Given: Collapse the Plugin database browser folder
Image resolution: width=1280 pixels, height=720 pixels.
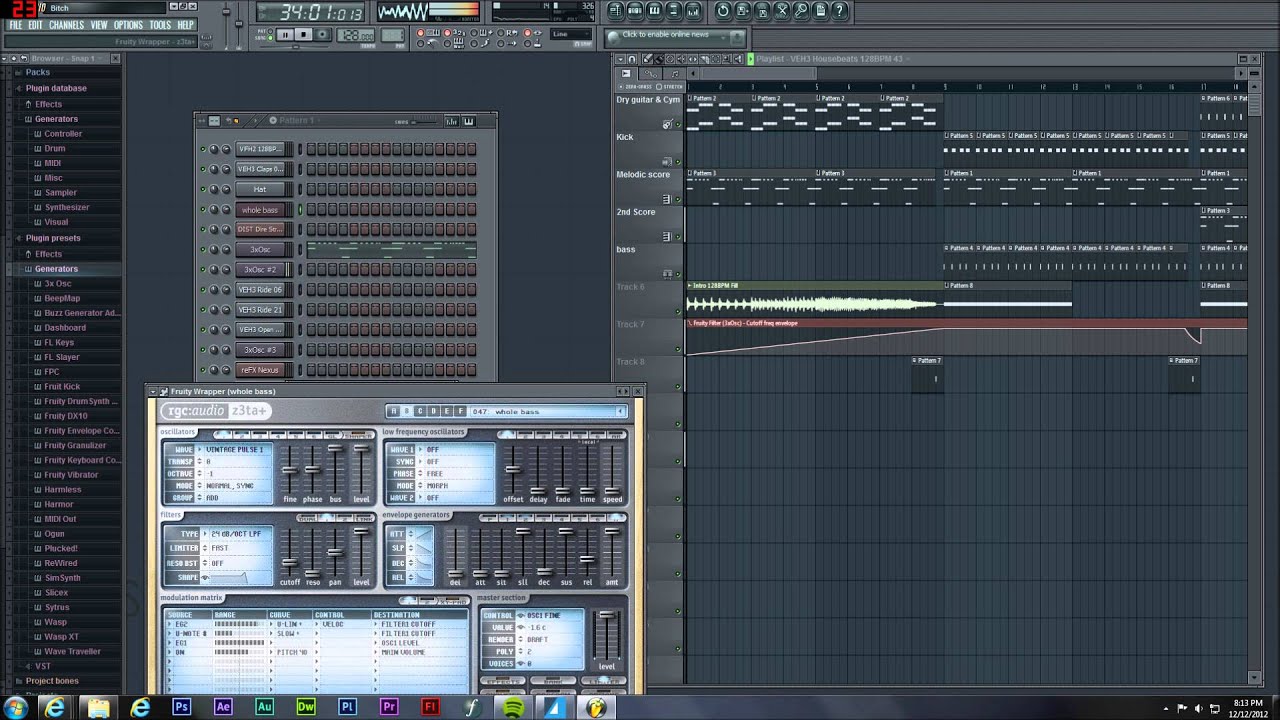Looking at the screenshot, I should (56, 88).
